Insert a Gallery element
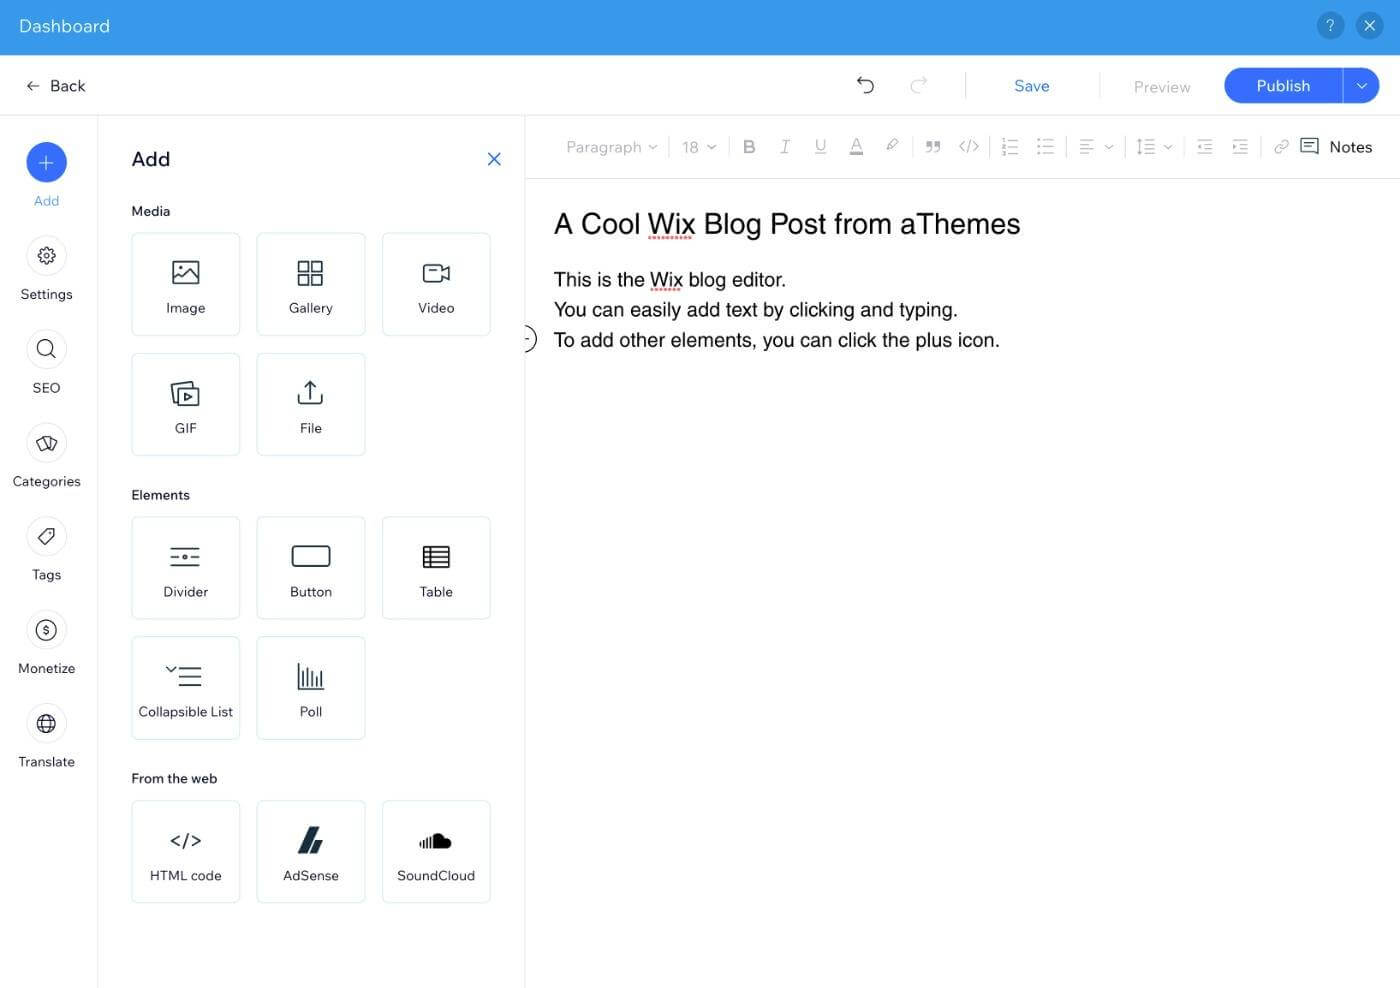The height and width of the screenshot is (988, 1400). [311, 284]
